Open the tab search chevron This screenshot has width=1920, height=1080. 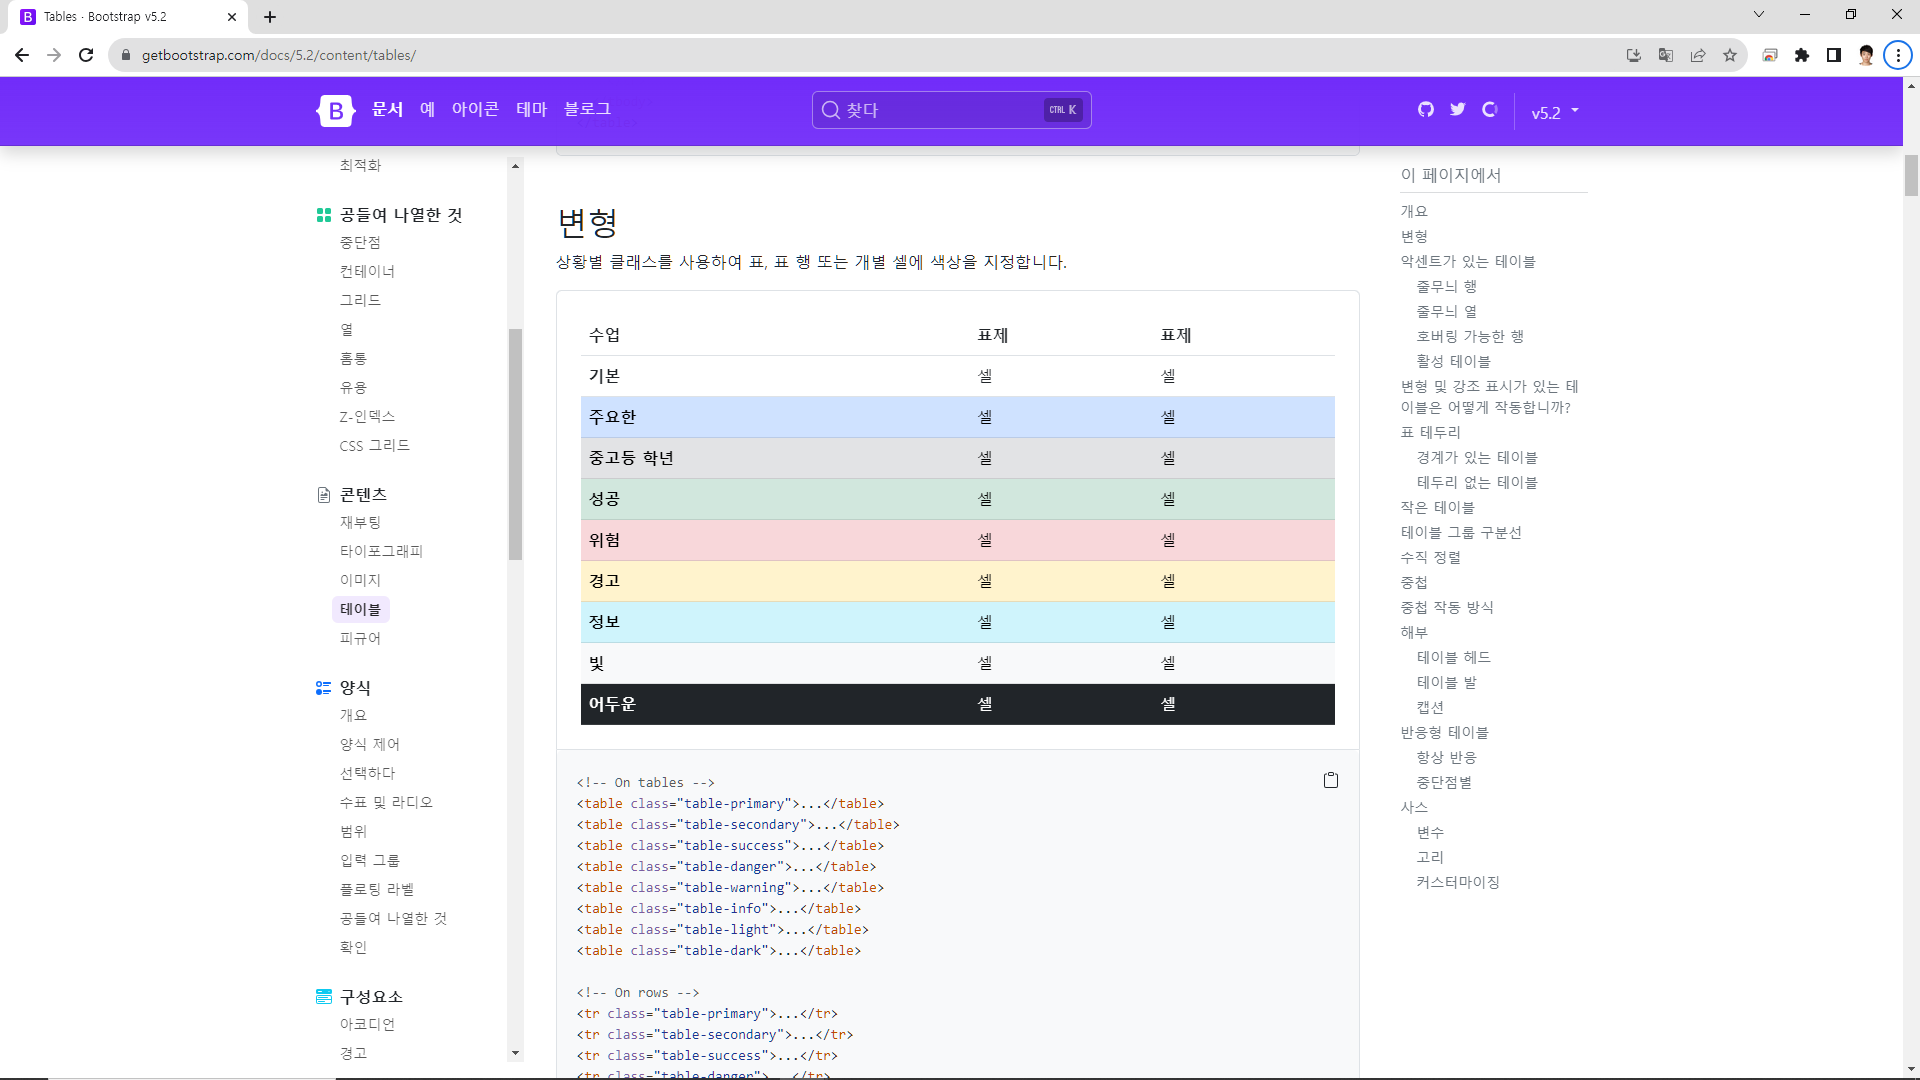(1759, 15)
